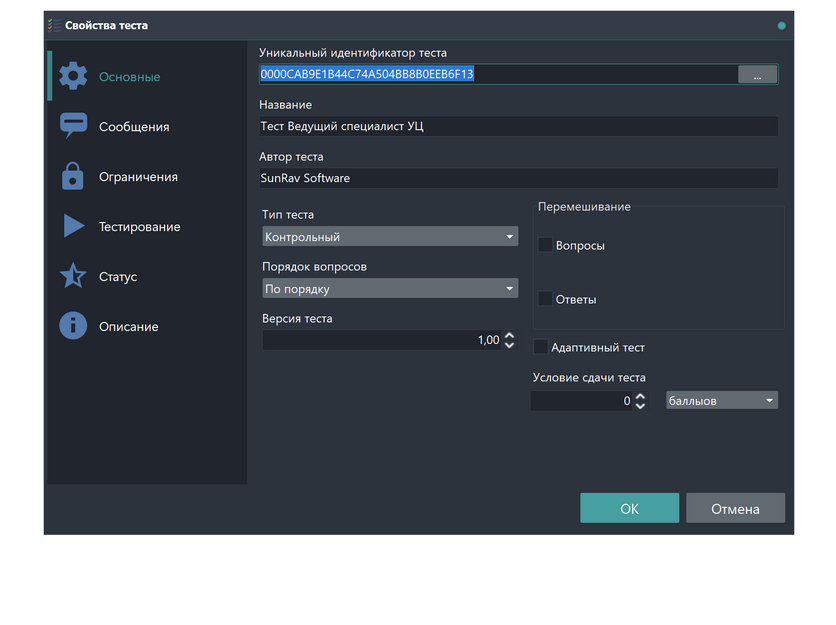
Task: Click the ellipsis button beside identifier
Action: [757, 74]
